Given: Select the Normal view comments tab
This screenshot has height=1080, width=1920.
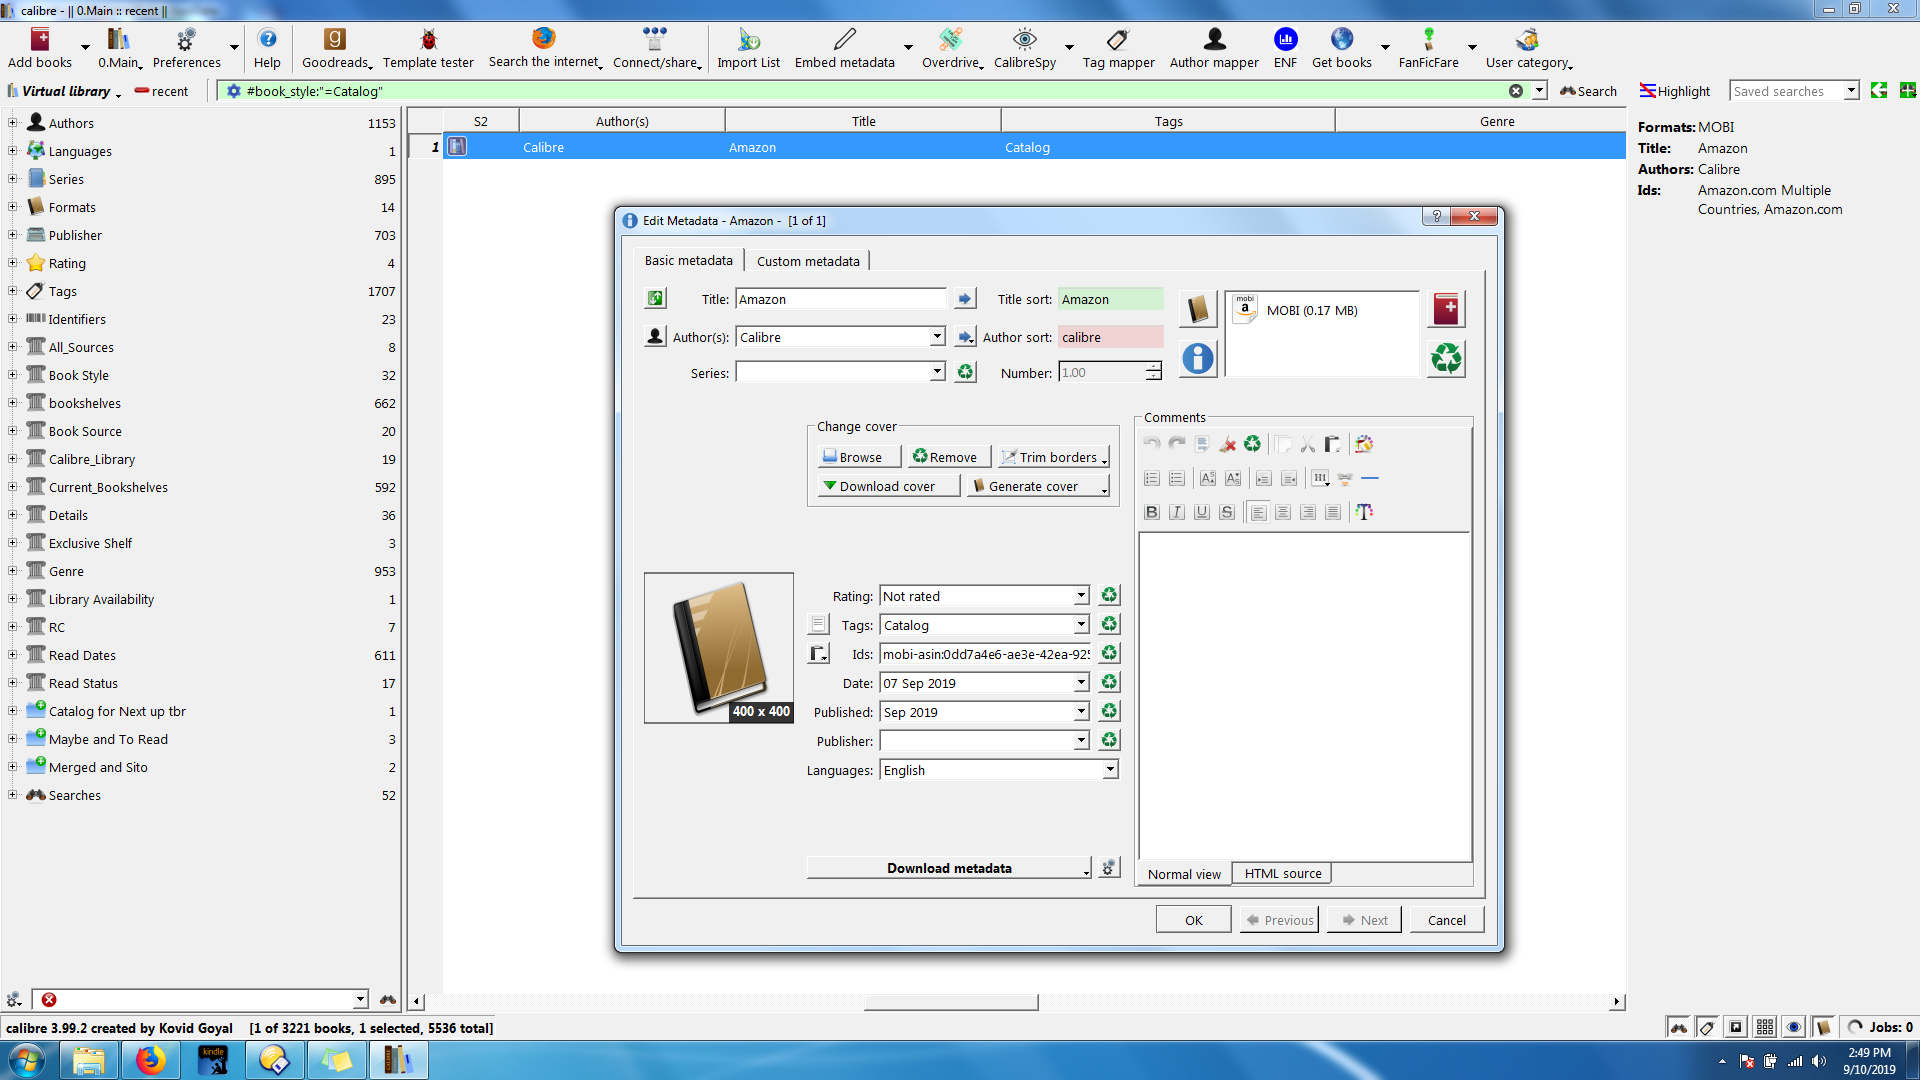Looking at the screenshot, I should coord(1184,874).
